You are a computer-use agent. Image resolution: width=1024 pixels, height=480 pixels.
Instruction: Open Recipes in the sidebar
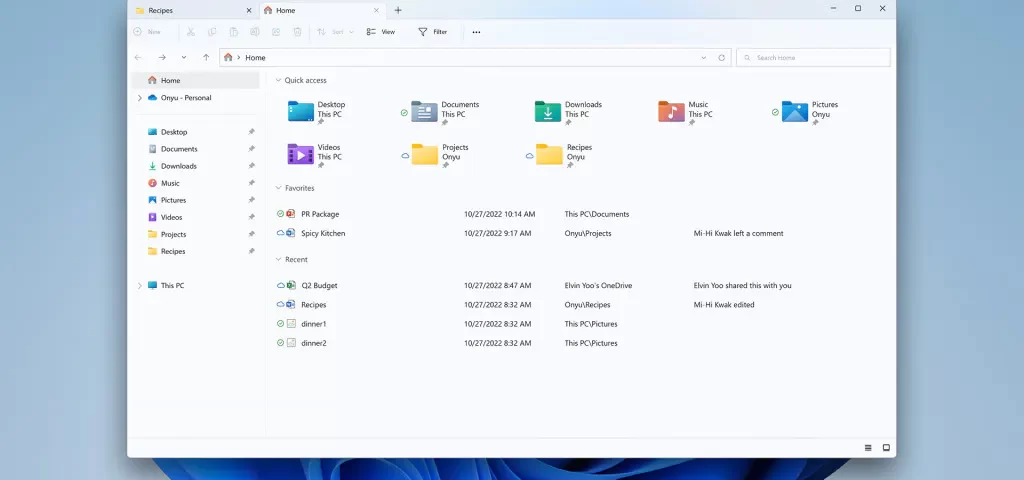tap(173, 251)
